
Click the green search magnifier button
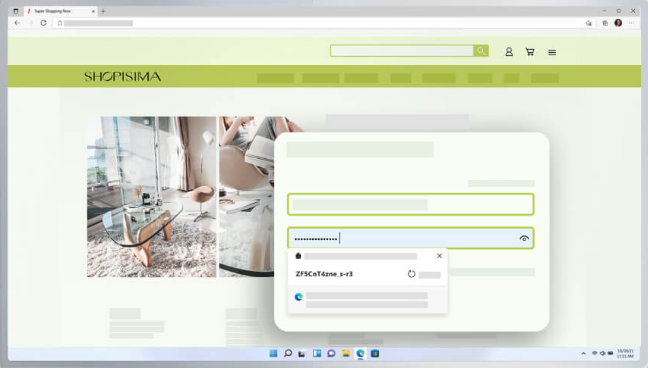(481, 51)
